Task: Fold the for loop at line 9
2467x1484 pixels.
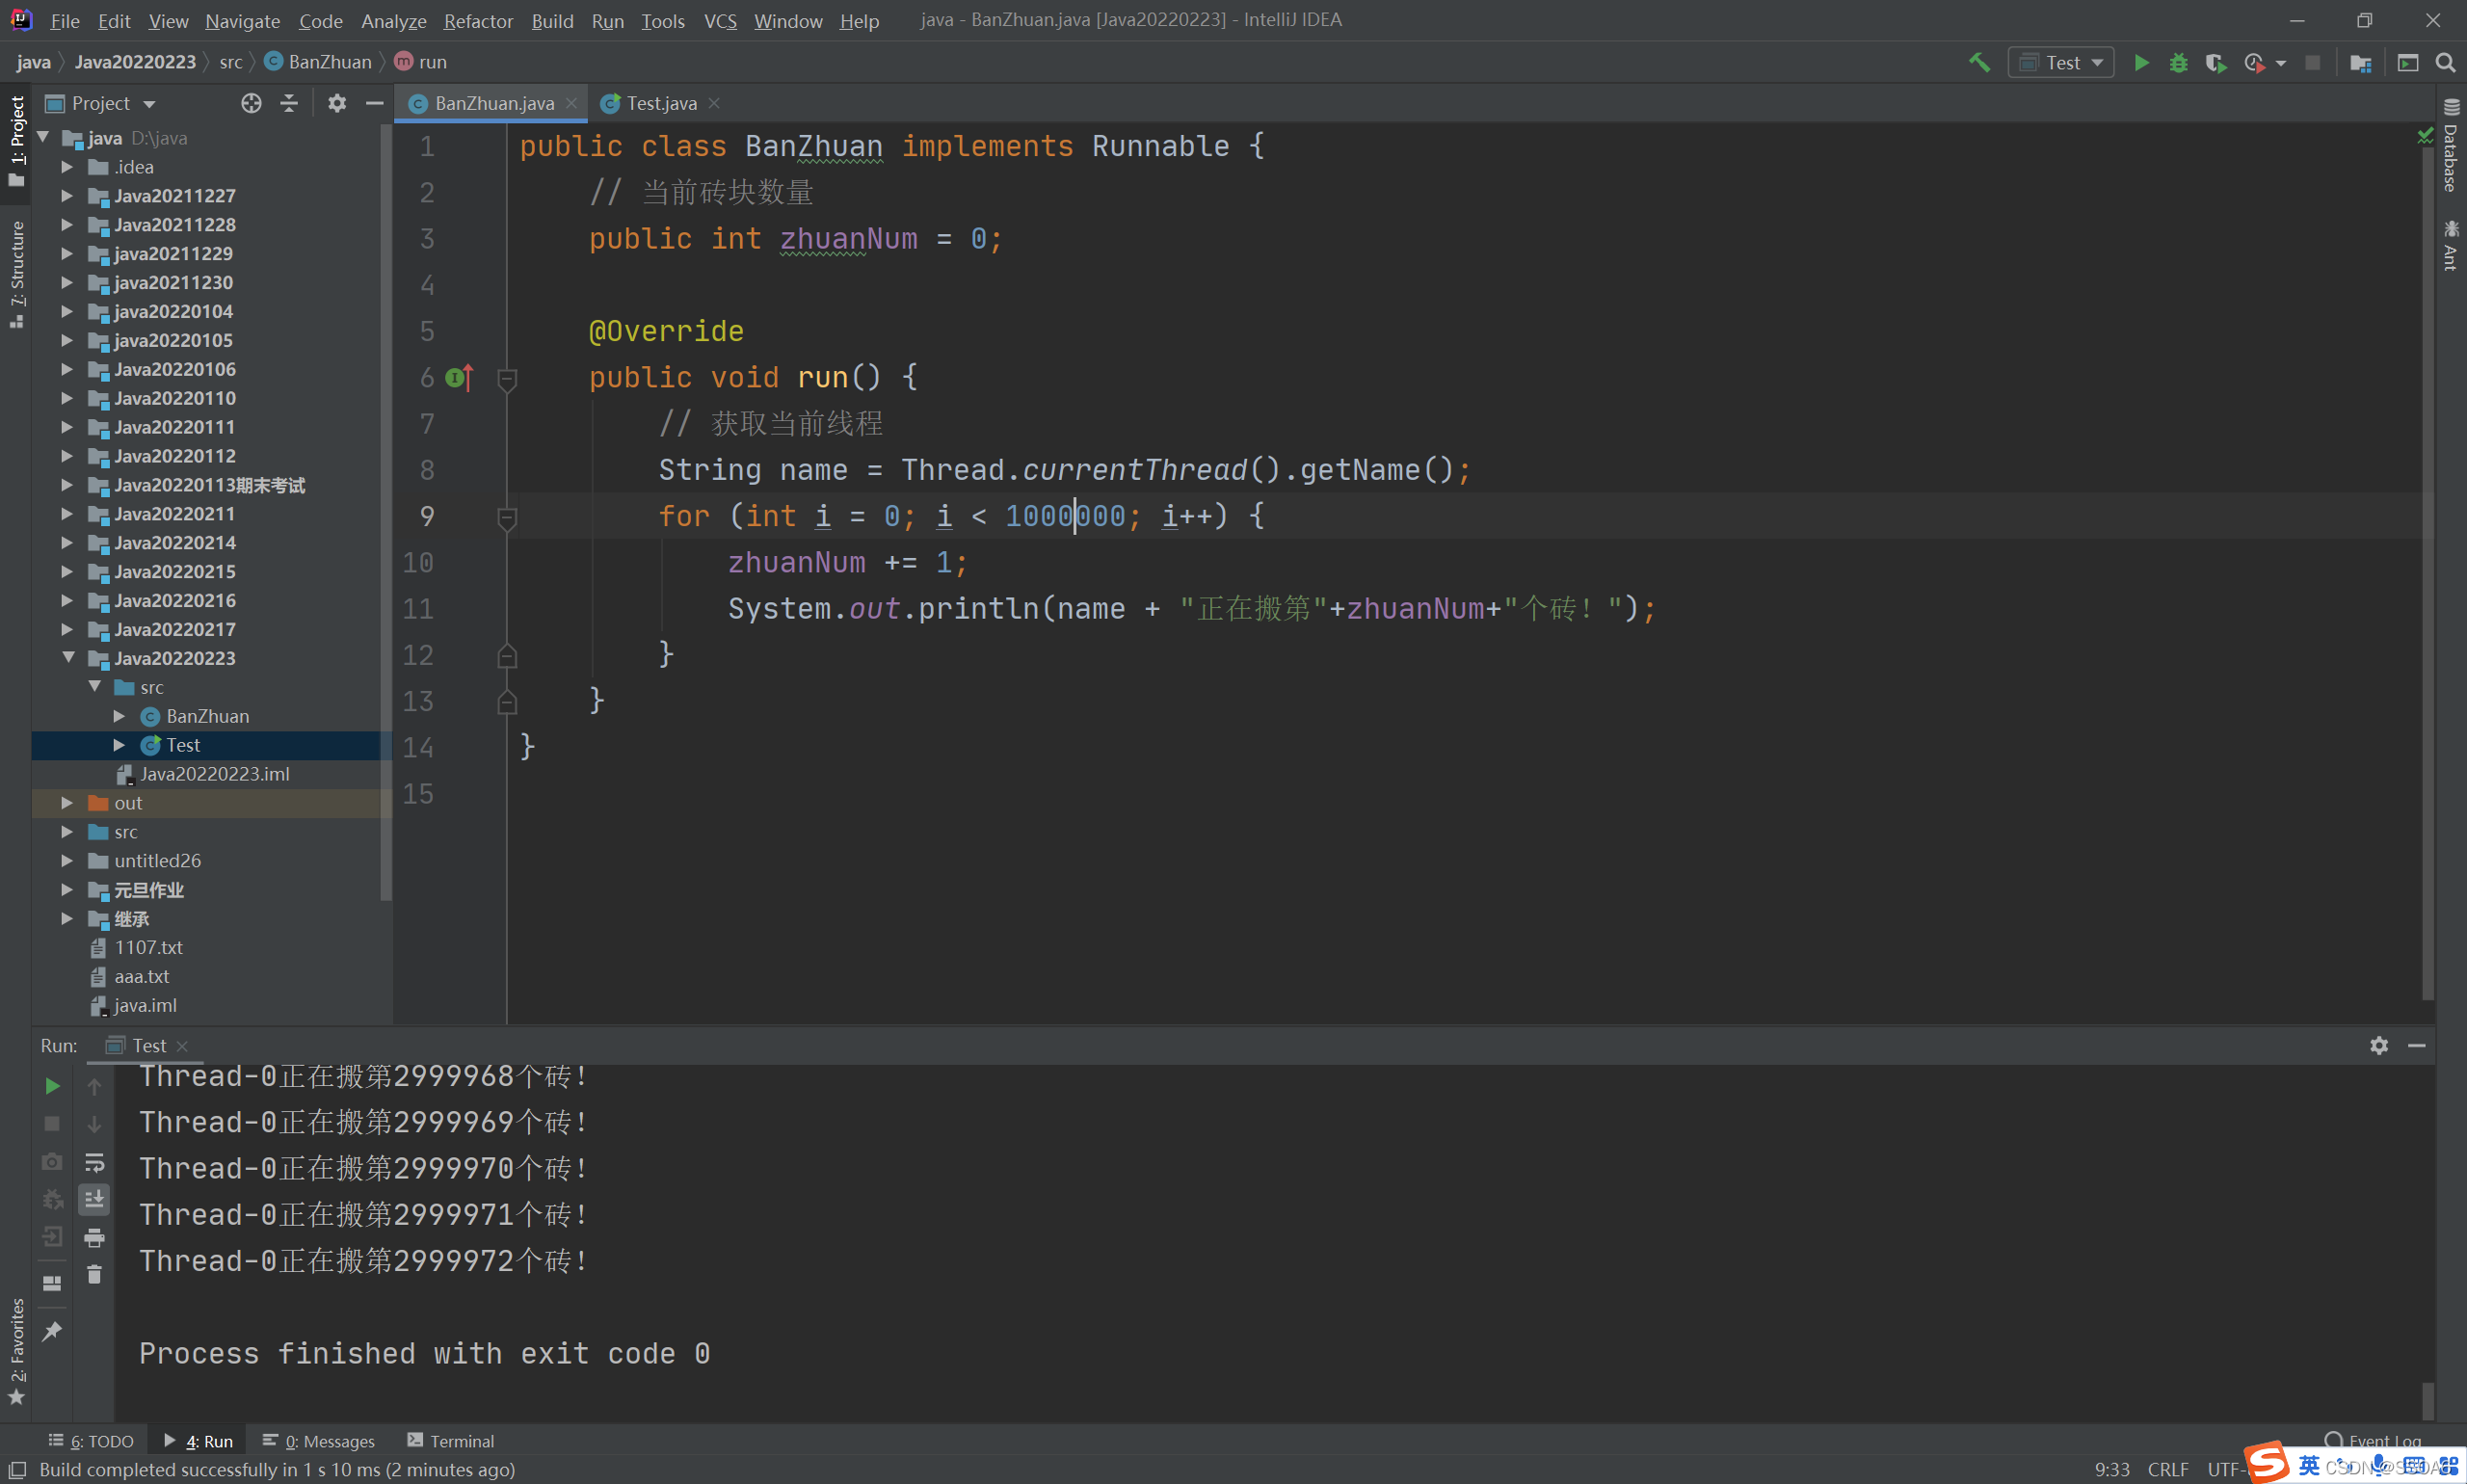Action: [x=507, y=518]
